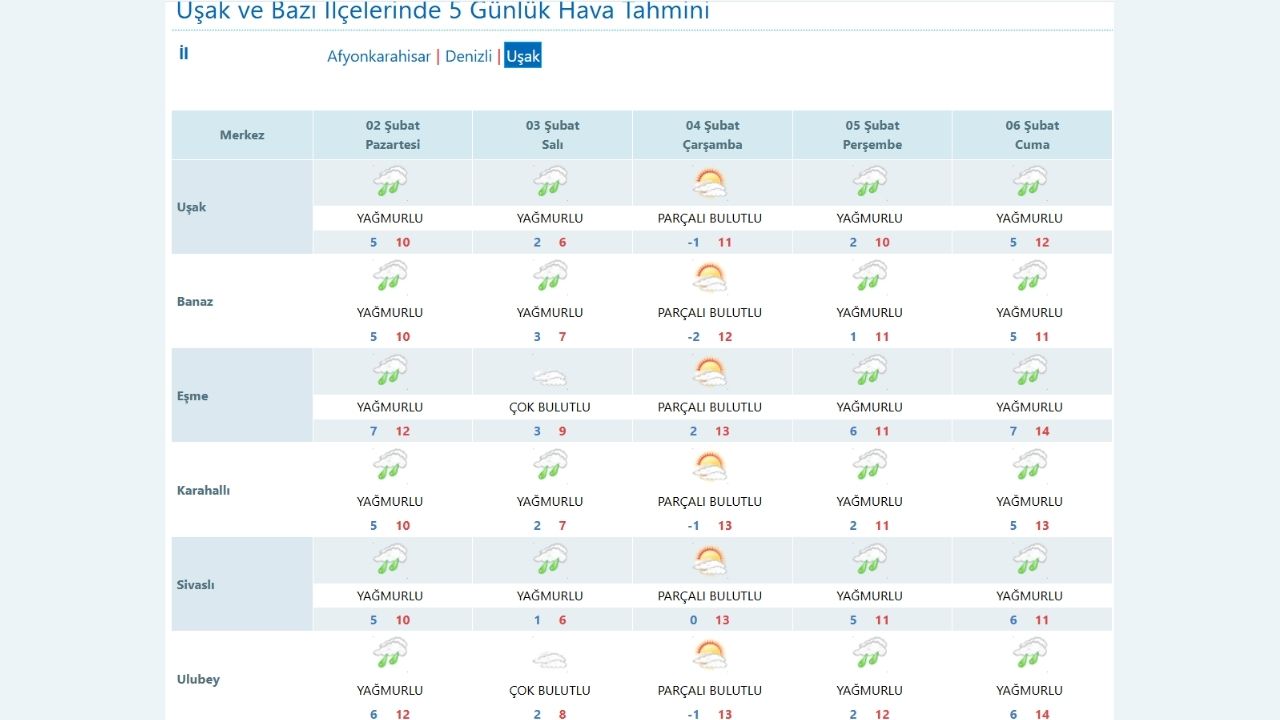Click Banaz's rain shower icon for 02 Şubat
The width and height of the screenshot is (1280, 720).
pos(390,275)
